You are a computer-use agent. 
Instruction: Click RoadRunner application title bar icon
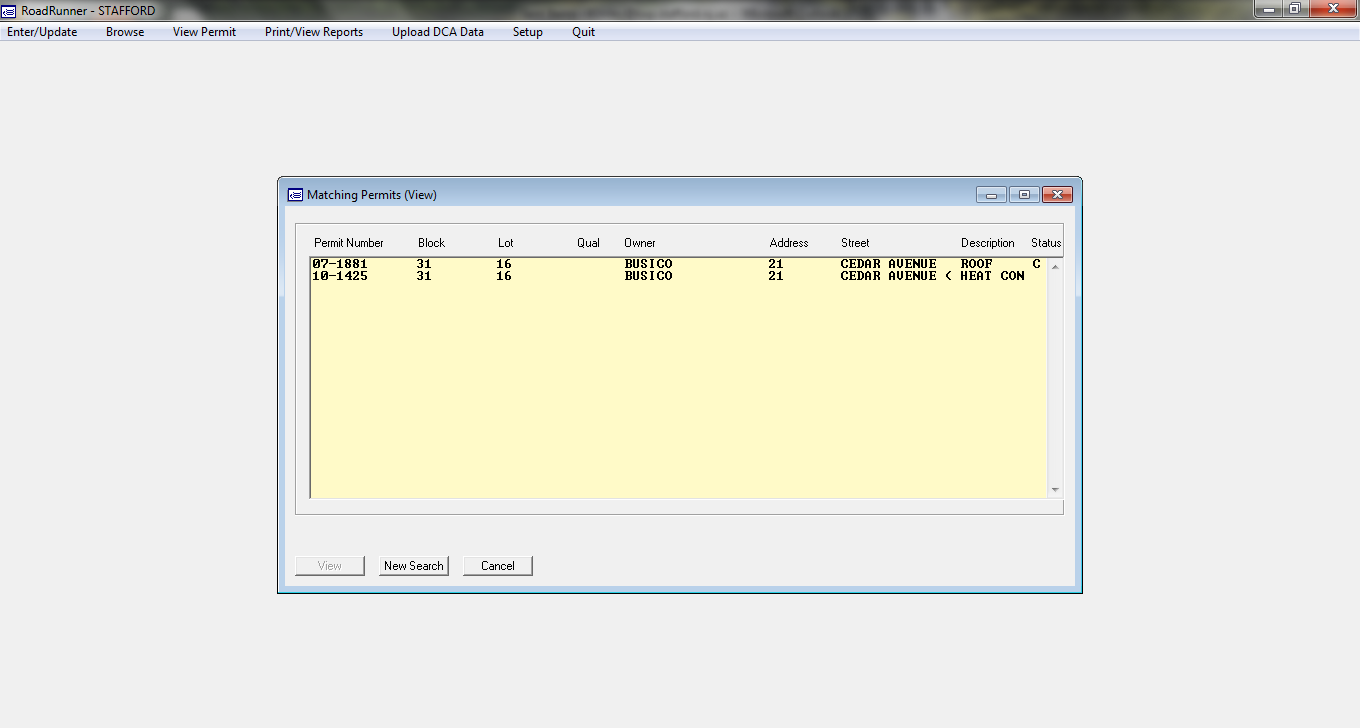[x=10, y=10]
